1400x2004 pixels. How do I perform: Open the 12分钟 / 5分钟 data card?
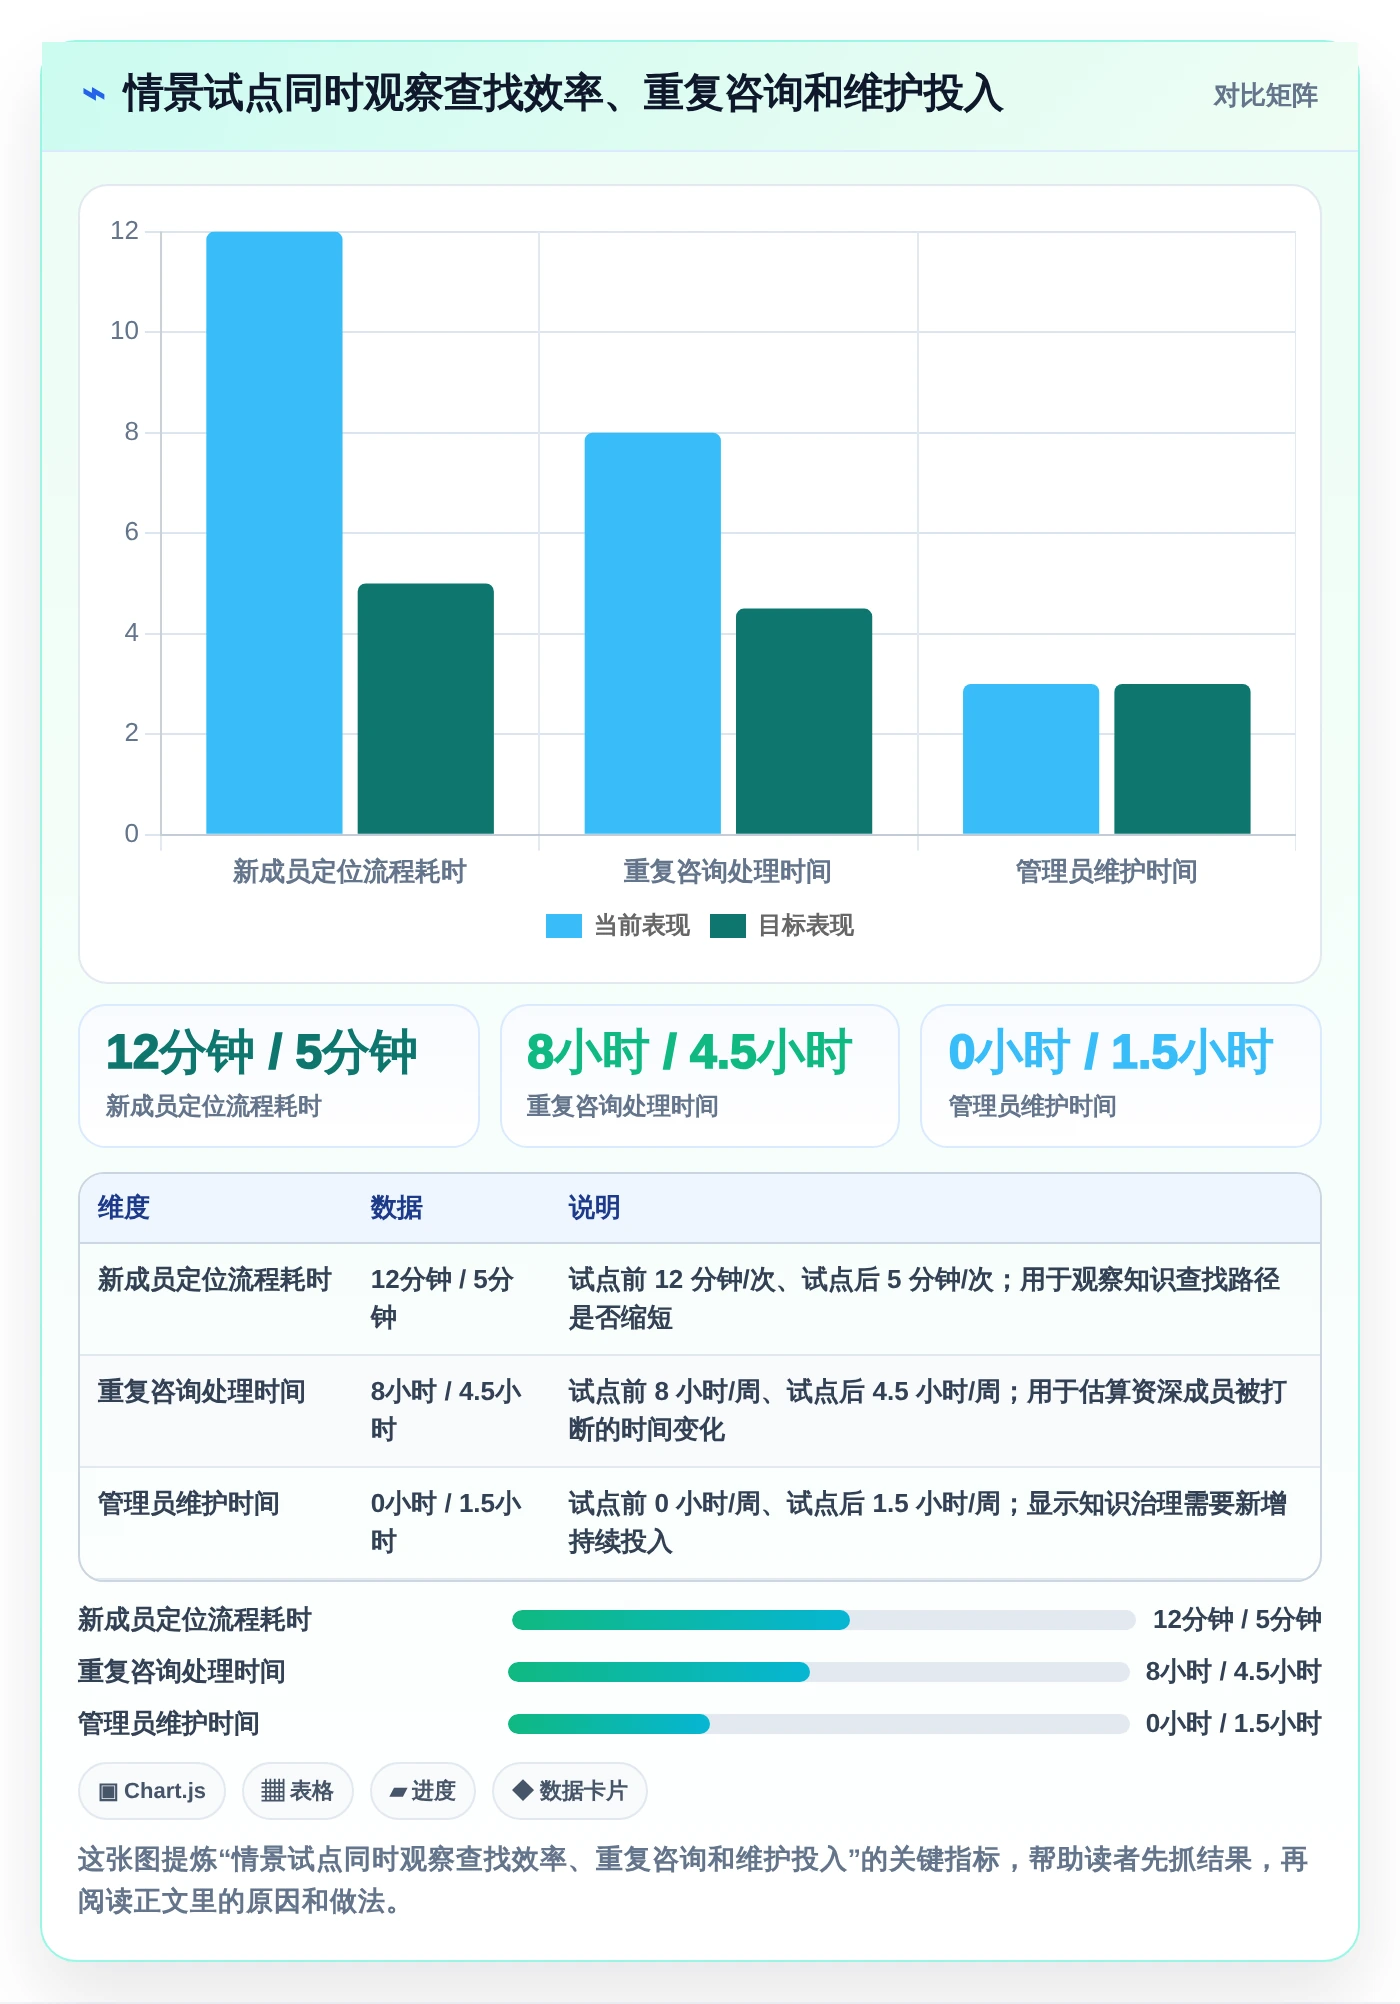tap(279, 1076)
